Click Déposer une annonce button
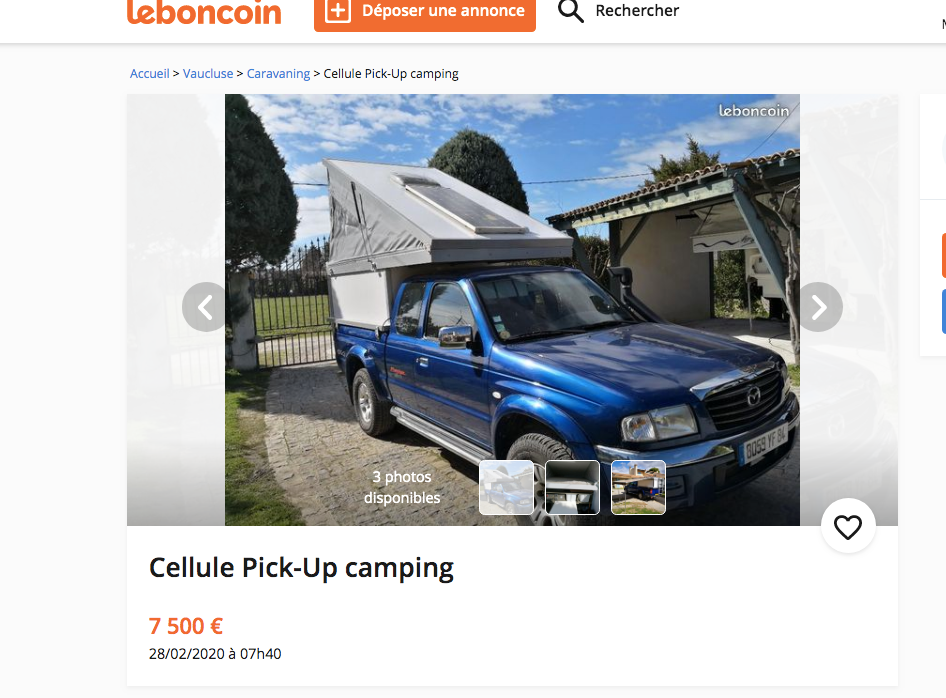946x698 pixels. pyautogui.click(x=425, y=12)
